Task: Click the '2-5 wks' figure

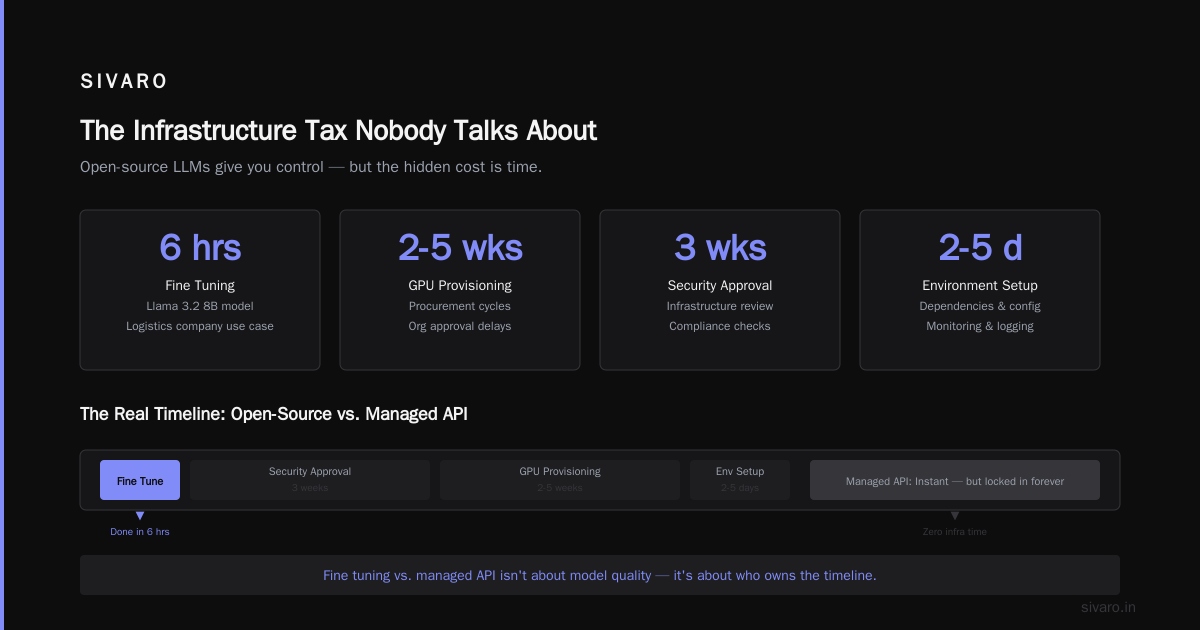Action: click(460, 247)
